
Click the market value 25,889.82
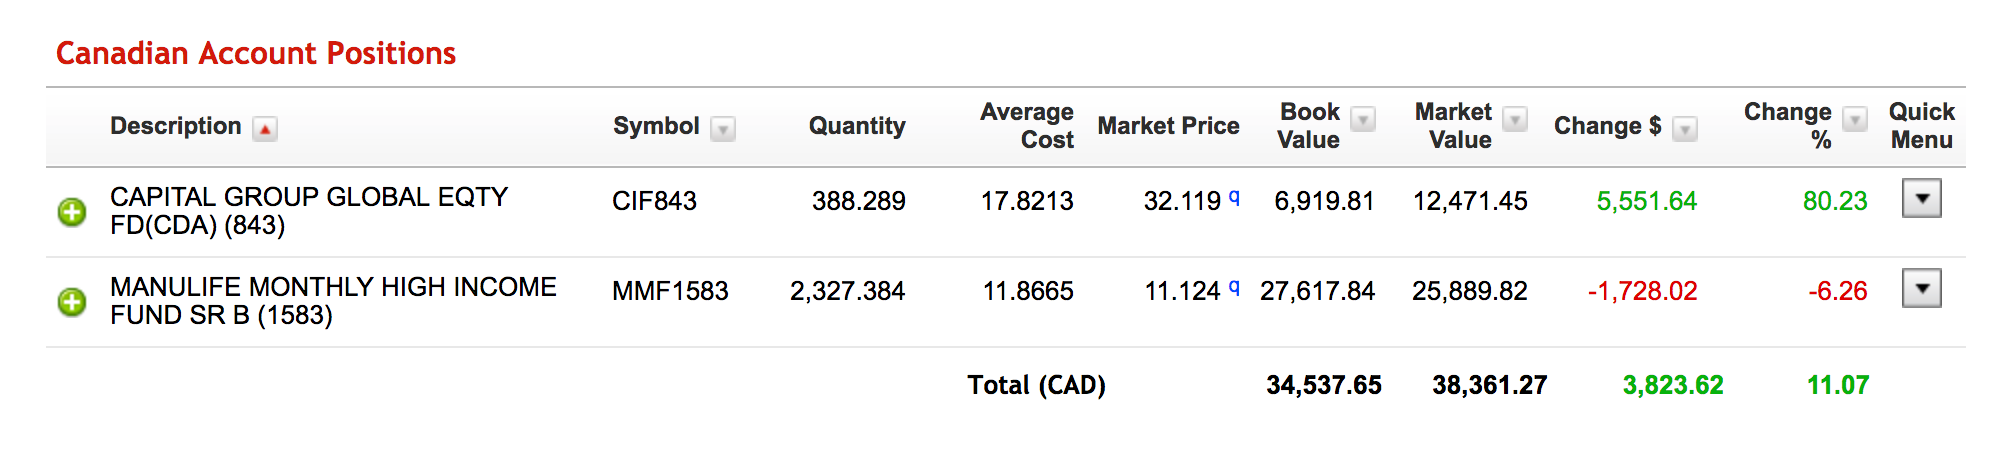click(1470, 291)
